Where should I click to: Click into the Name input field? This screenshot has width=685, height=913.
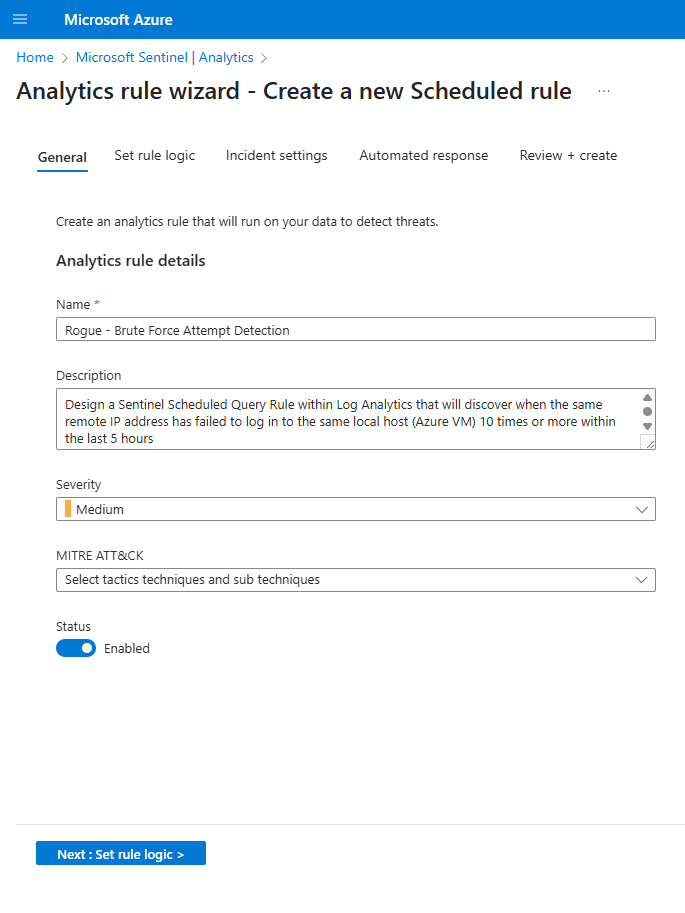tap(356, 330)
